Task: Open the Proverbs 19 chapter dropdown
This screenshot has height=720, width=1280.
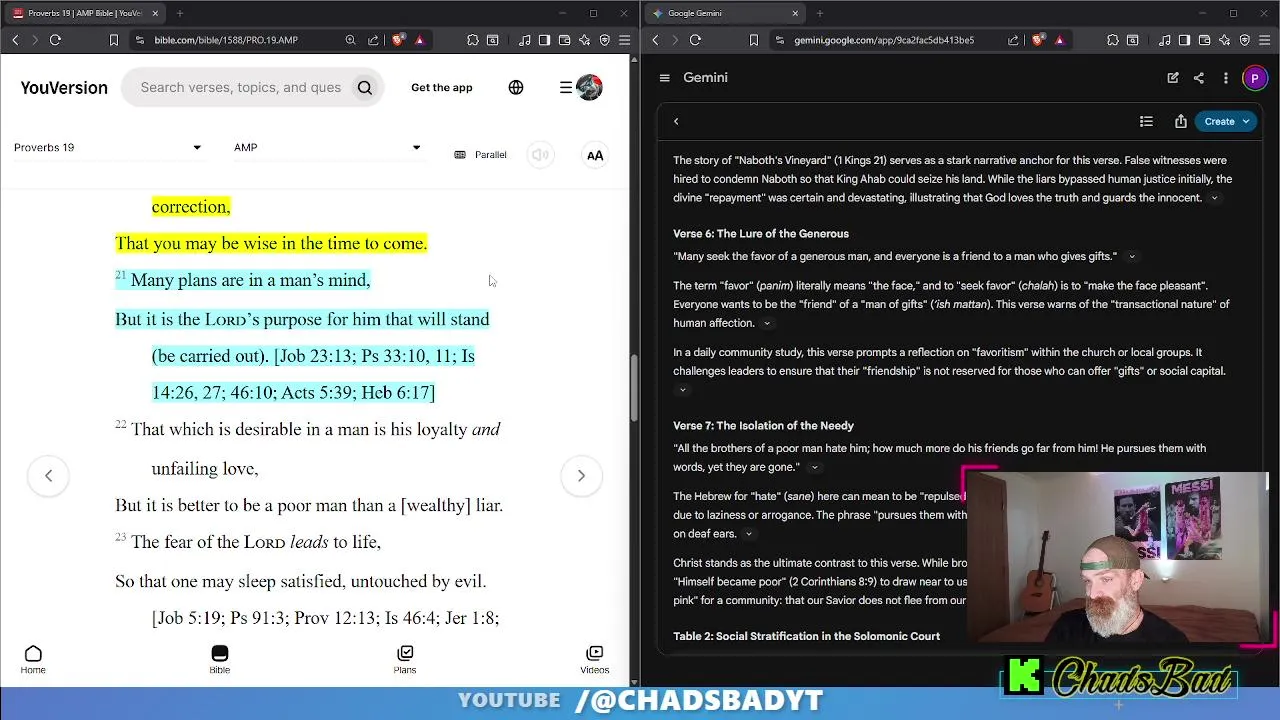Action: pyautogui.click(x=108, y=148)
